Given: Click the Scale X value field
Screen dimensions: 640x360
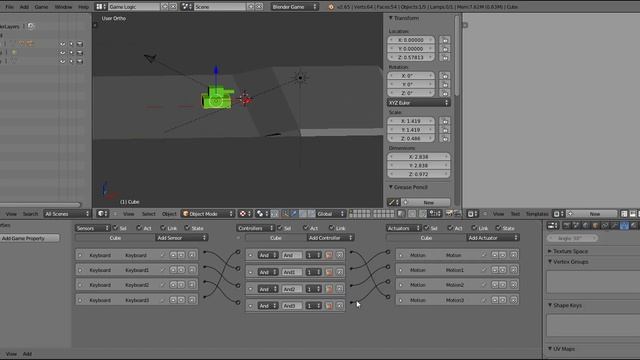Looking at the screenshot, I should click(x=411, y=121).
